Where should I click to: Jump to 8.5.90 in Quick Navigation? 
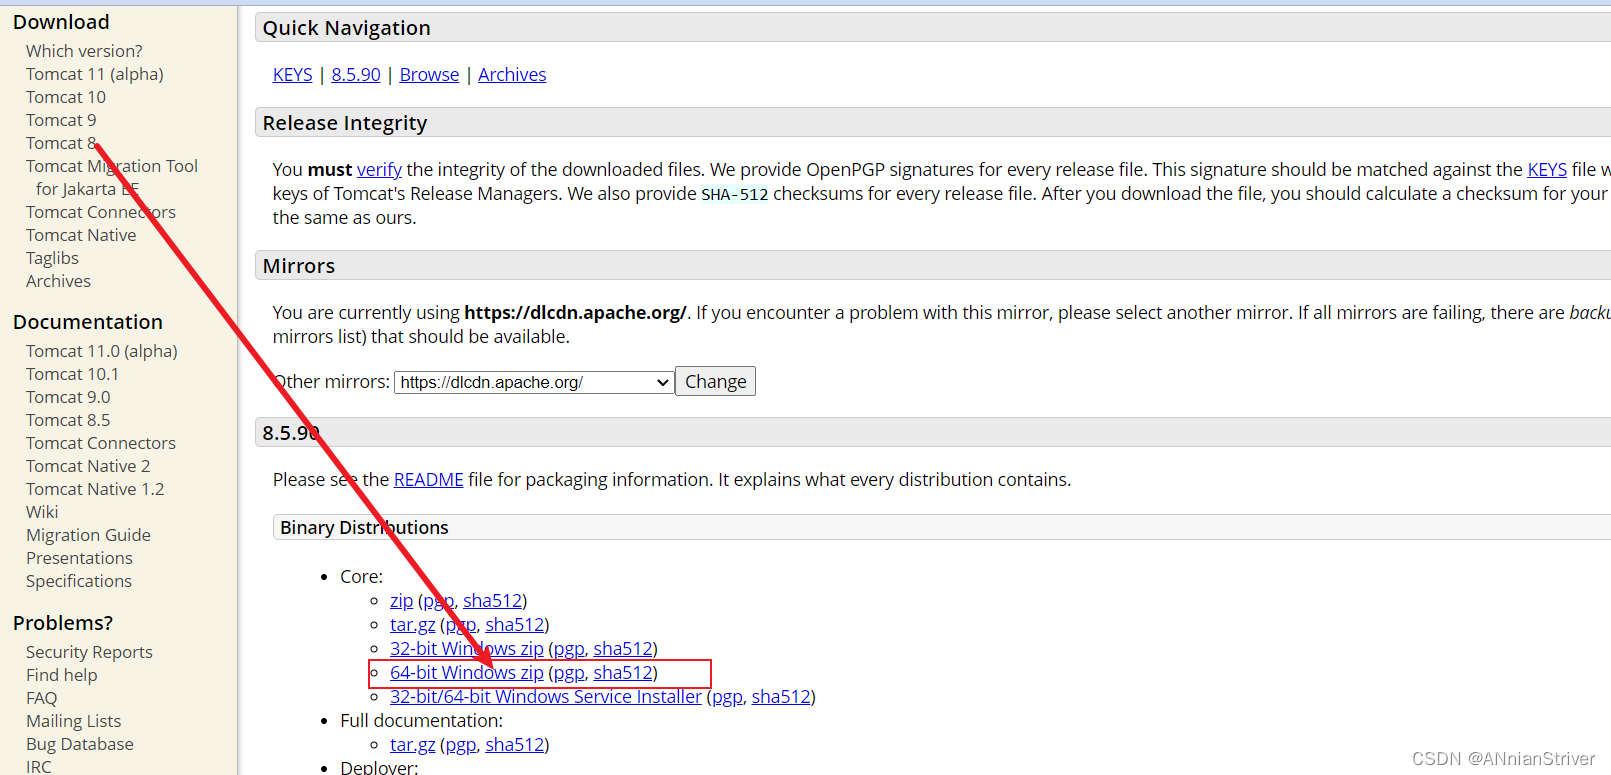point(356,75)
